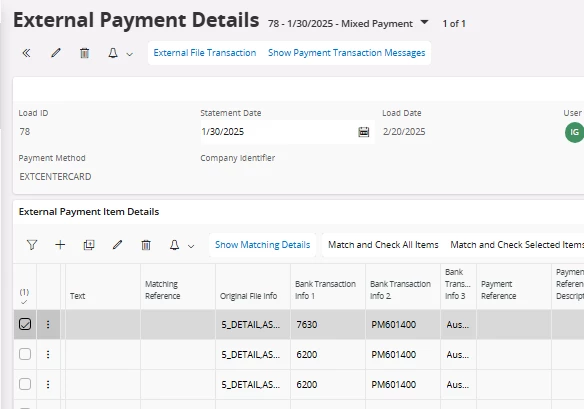Screen dimensions: 584x409
Task: Click Show Matching Details
Action: coord(263,245)
